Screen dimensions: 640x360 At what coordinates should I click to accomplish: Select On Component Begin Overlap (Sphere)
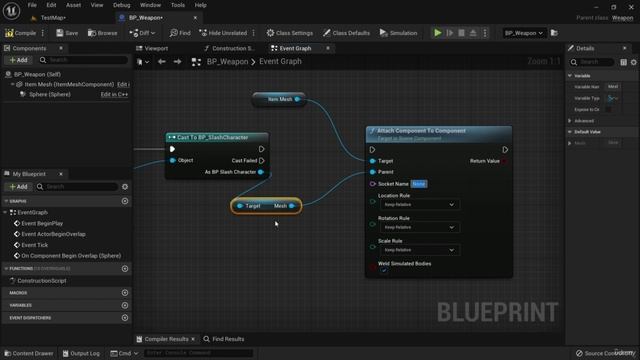click(x=71, y=256)
